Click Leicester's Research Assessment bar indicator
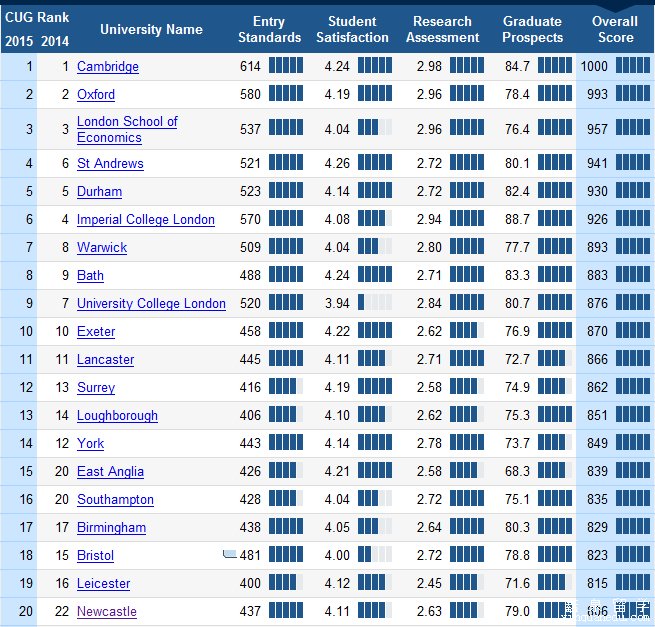Viewport: 655px width, 627px height. pyautogui.click(x=466, y=583)
